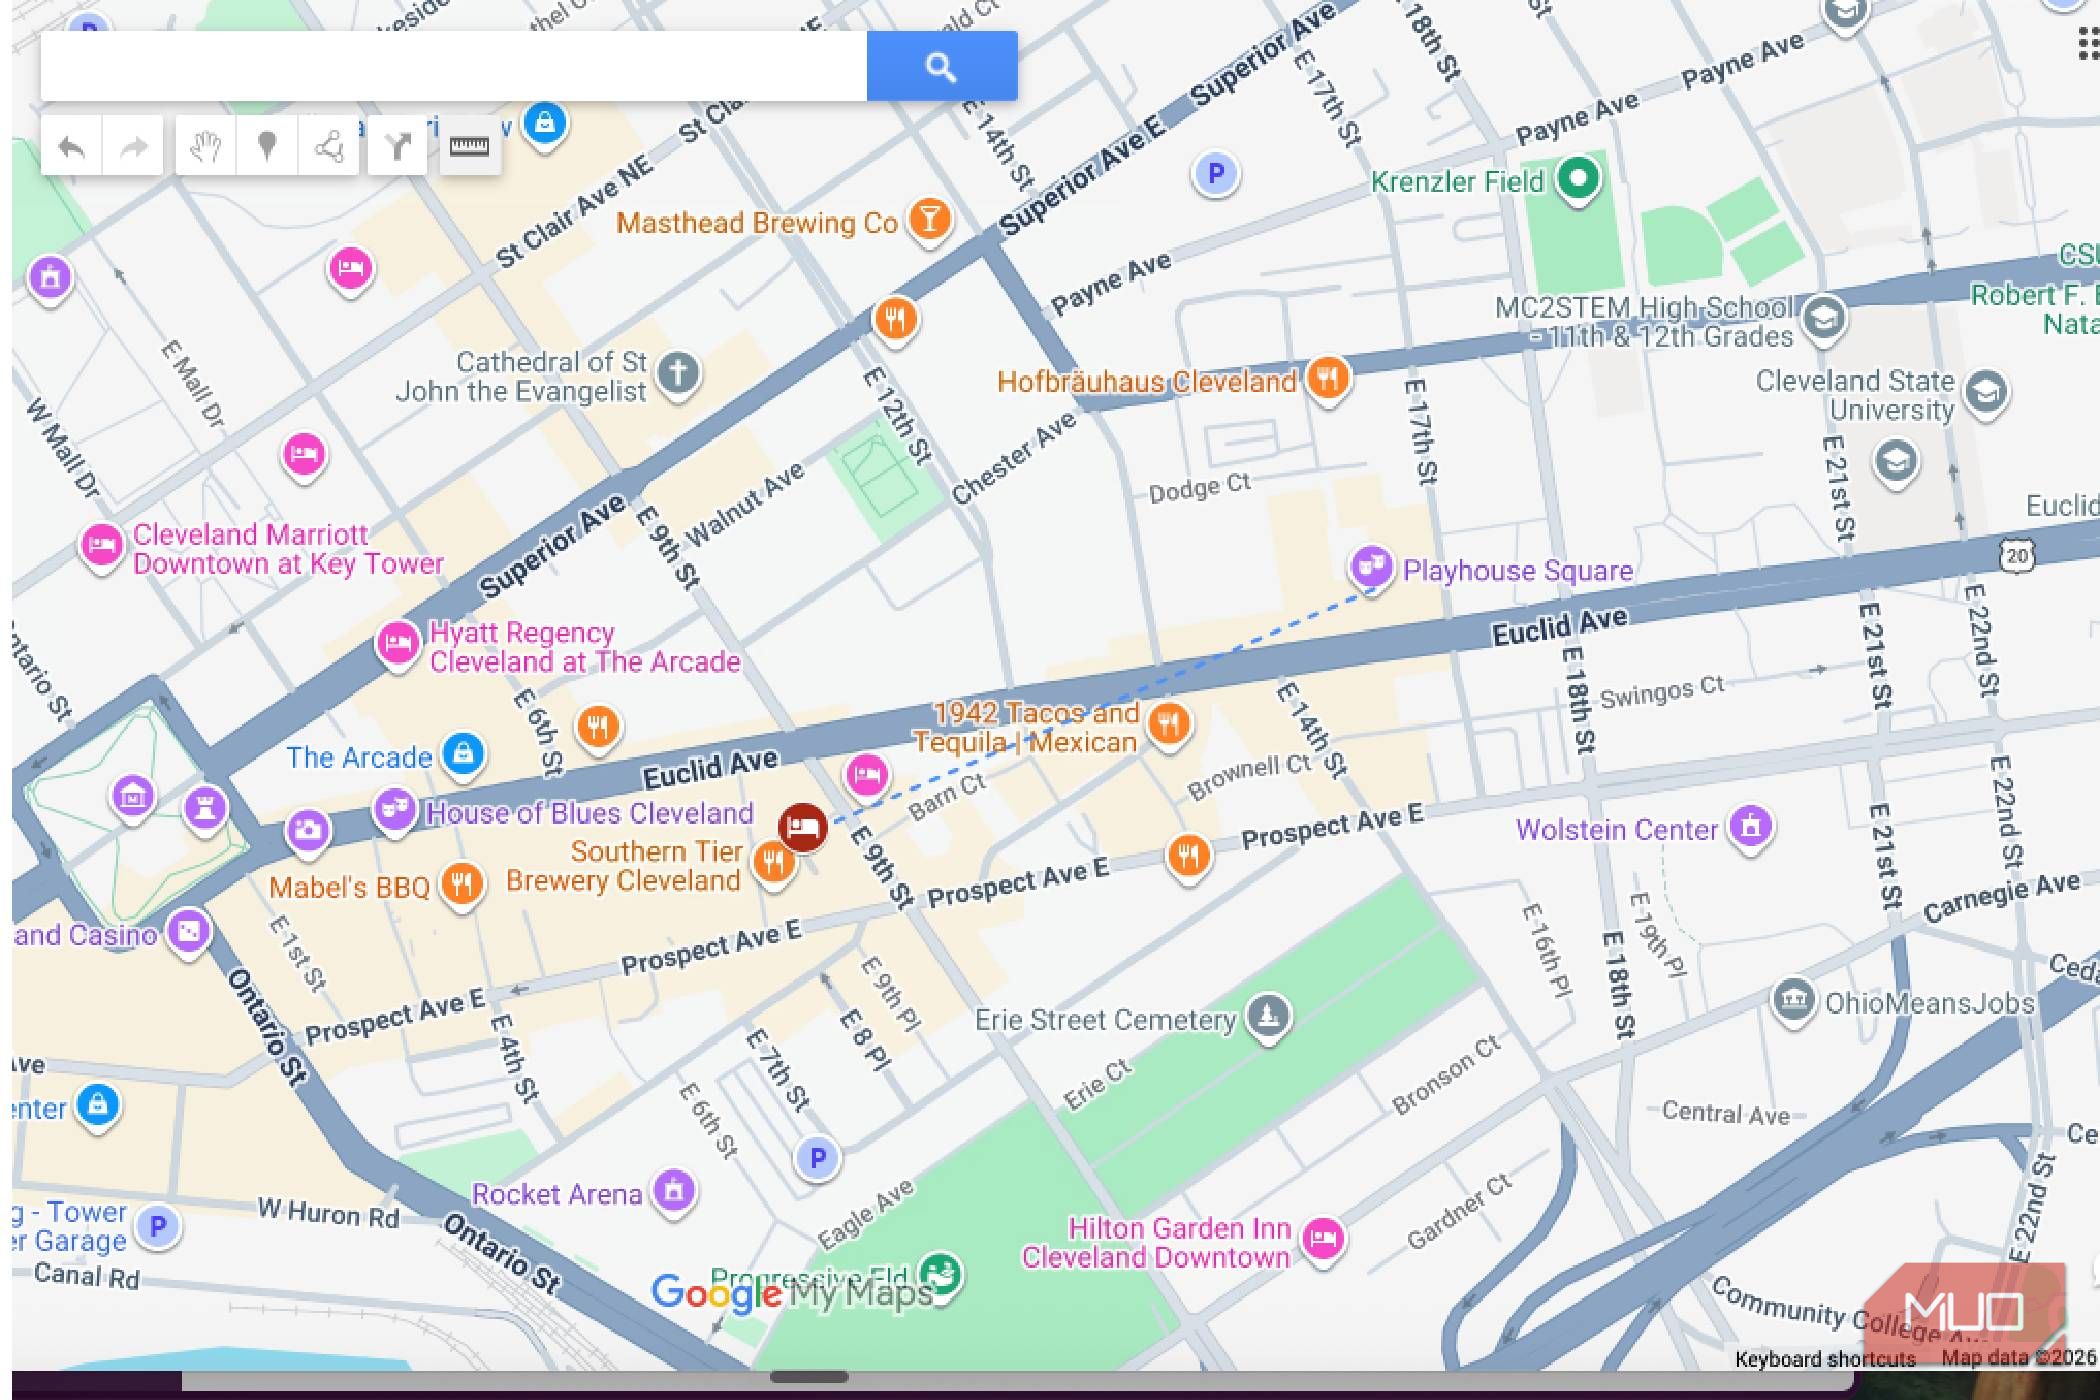Open the purple camera attraction marker

coord(308,830)
